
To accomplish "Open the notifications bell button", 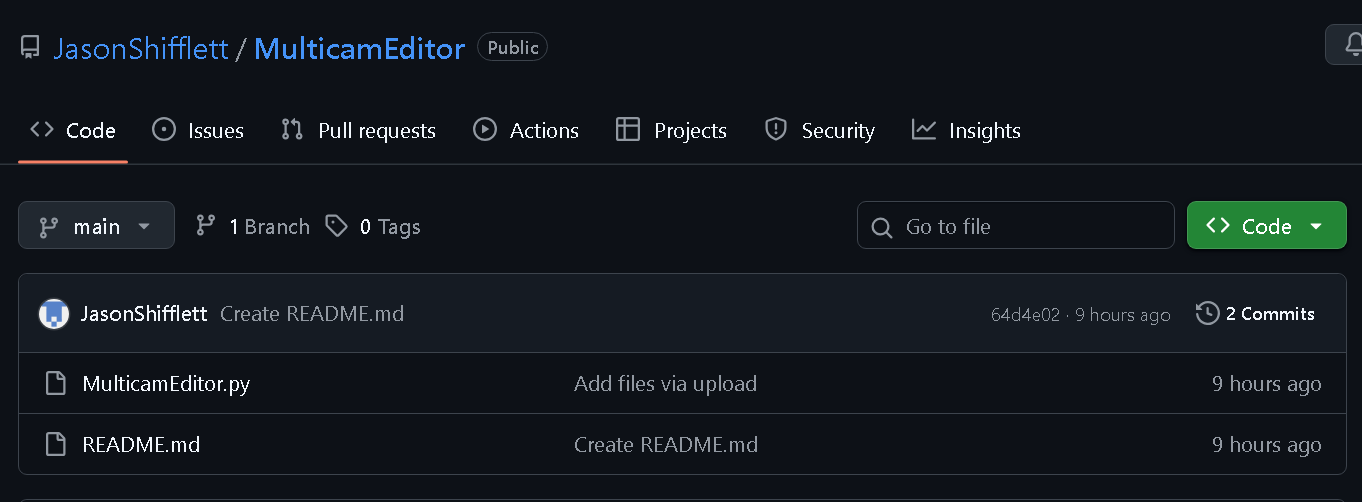I will coord(1347,46).
